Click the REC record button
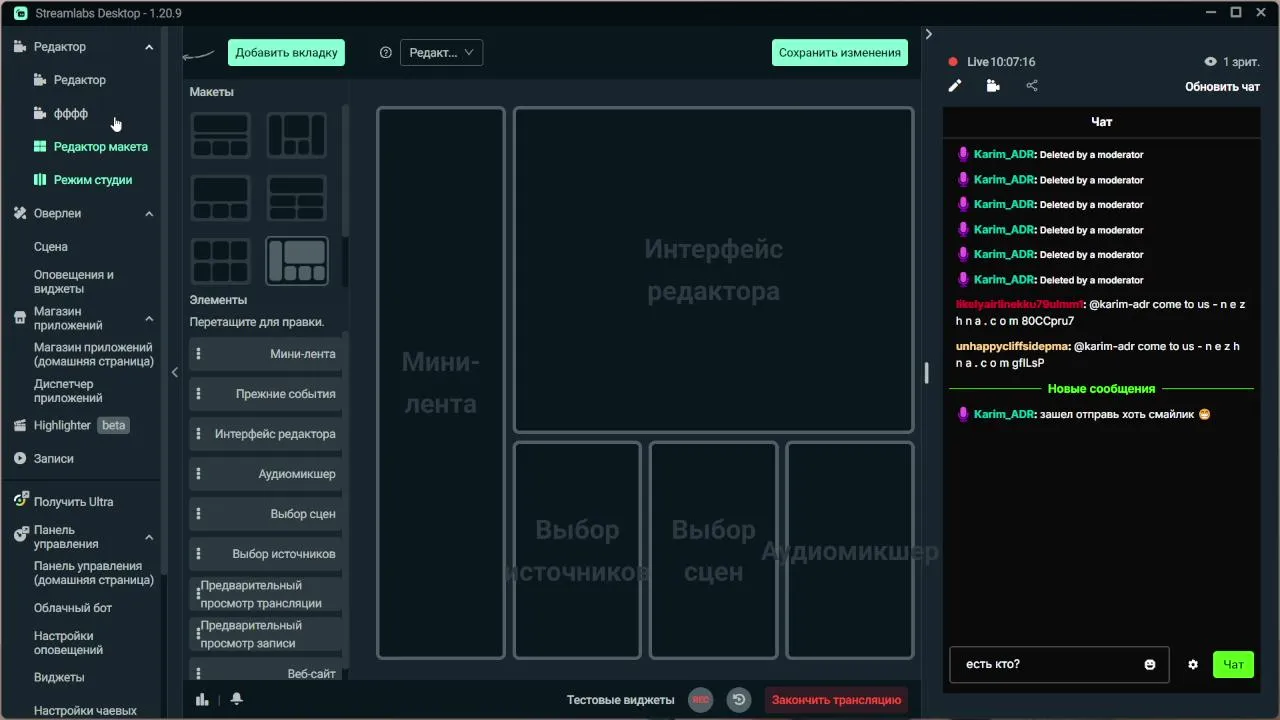 coord(701,700)
